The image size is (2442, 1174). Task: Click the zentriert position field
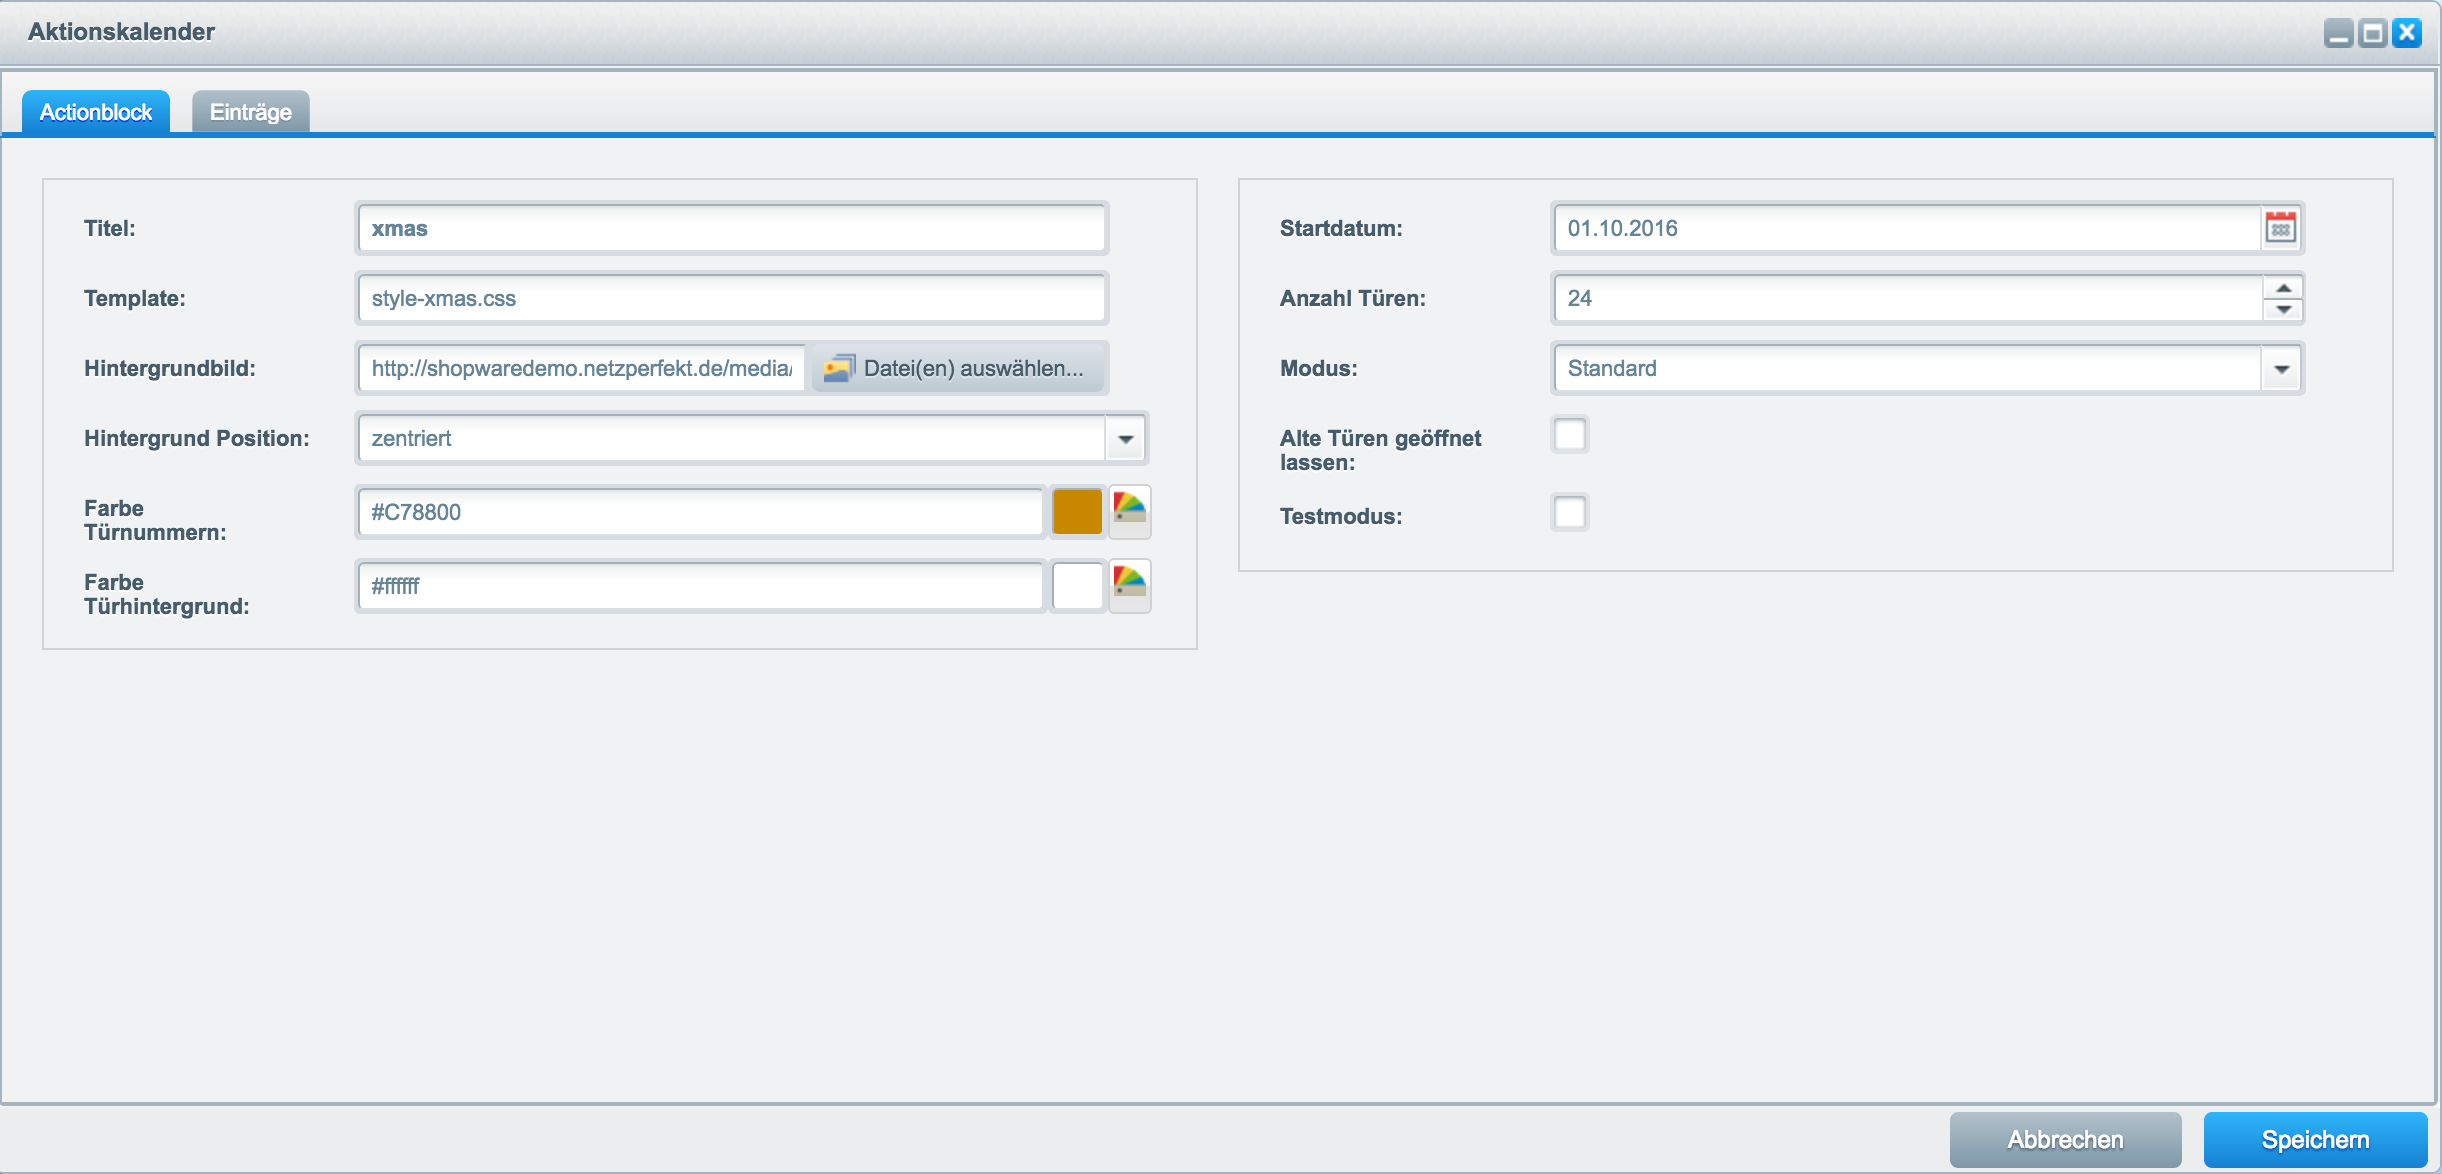[x=732, y=438]
